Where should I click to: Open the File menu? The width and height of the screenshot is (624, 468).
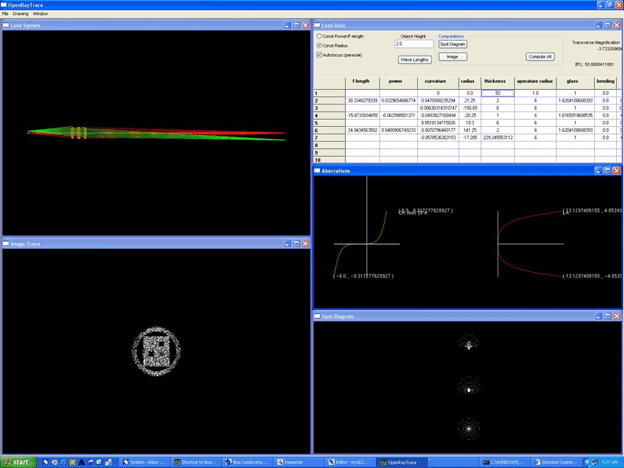[x=5, y=14]
